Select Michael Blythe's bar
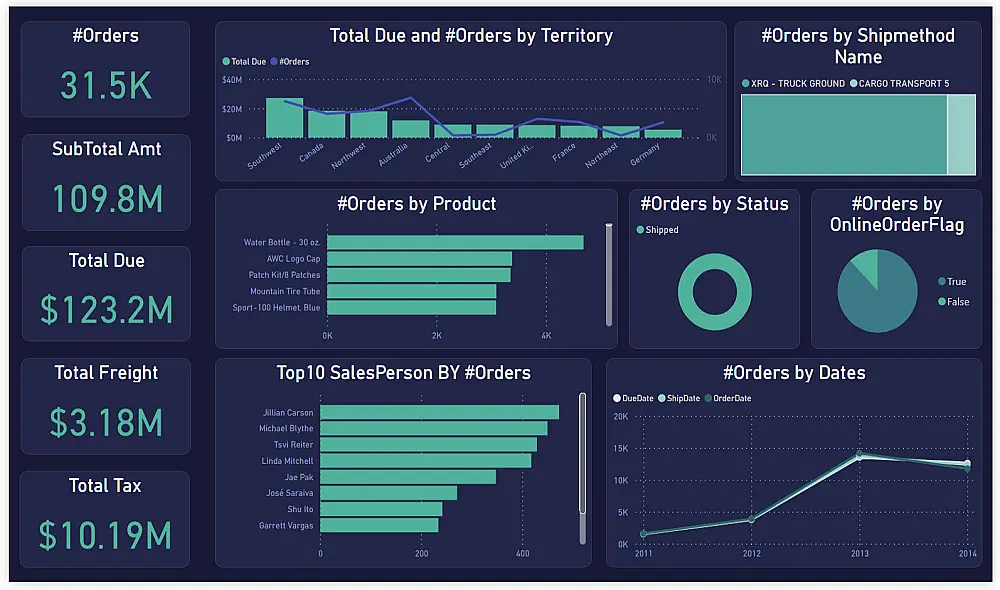Screen dimensions: 1000x590 tap(434, 428)
